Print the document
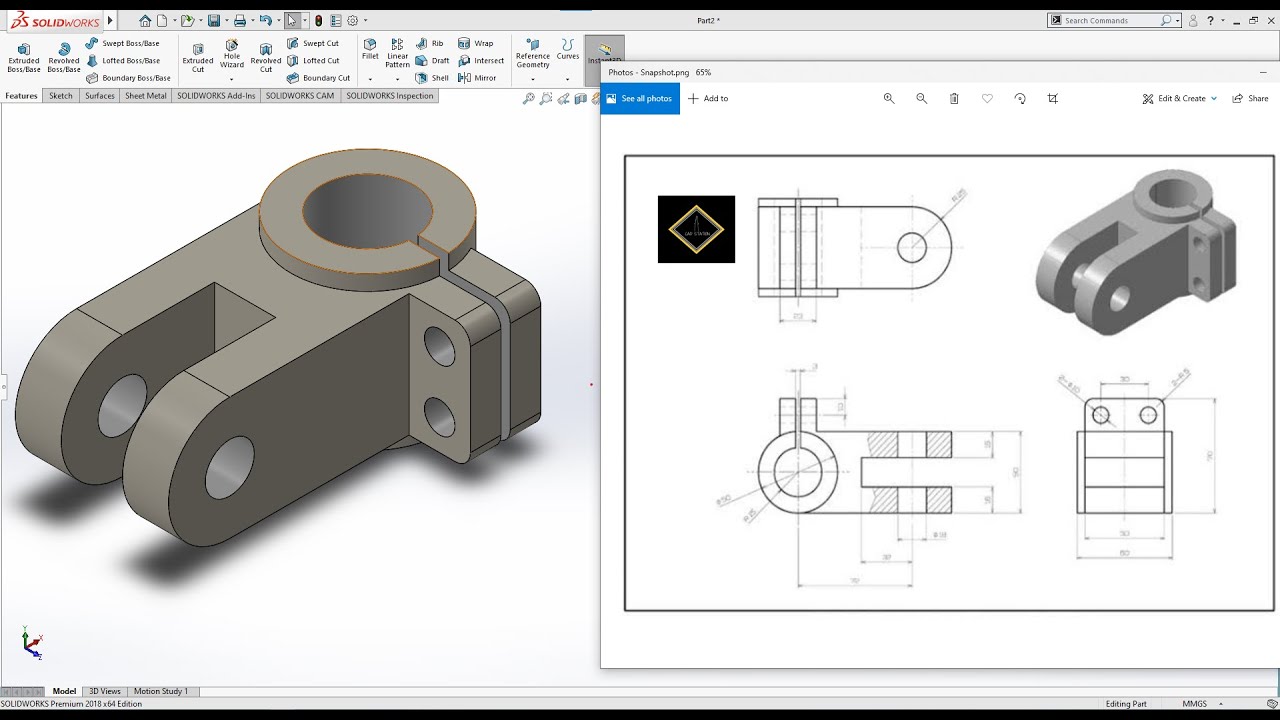This screenshot has width=1280, height=720. pyautogui.click(x=240, y=20)
